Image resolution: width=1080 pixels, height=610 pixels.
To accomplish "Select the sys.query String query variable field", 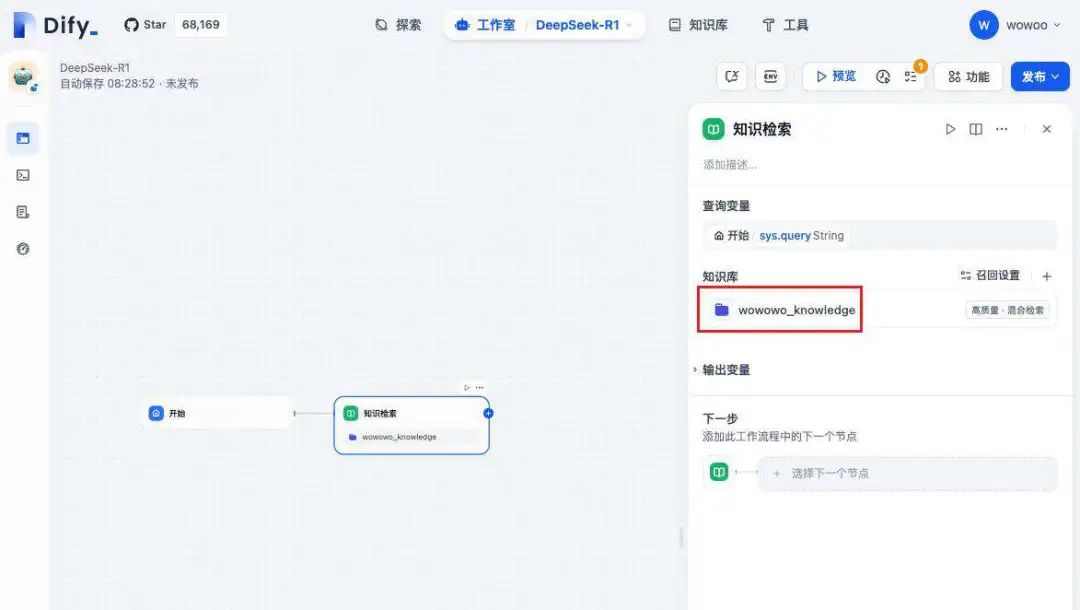I will [880, 235].
